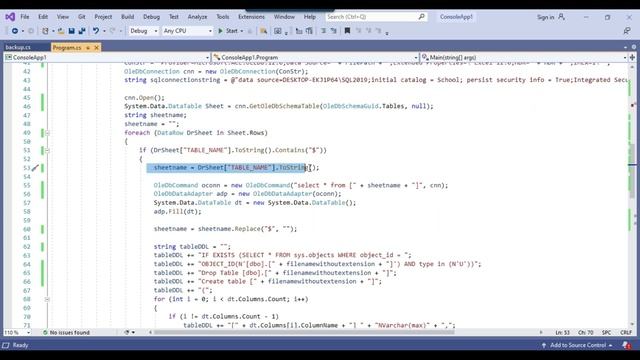Open the Tools menu
The image size is (640, 360).
(222, 17)
